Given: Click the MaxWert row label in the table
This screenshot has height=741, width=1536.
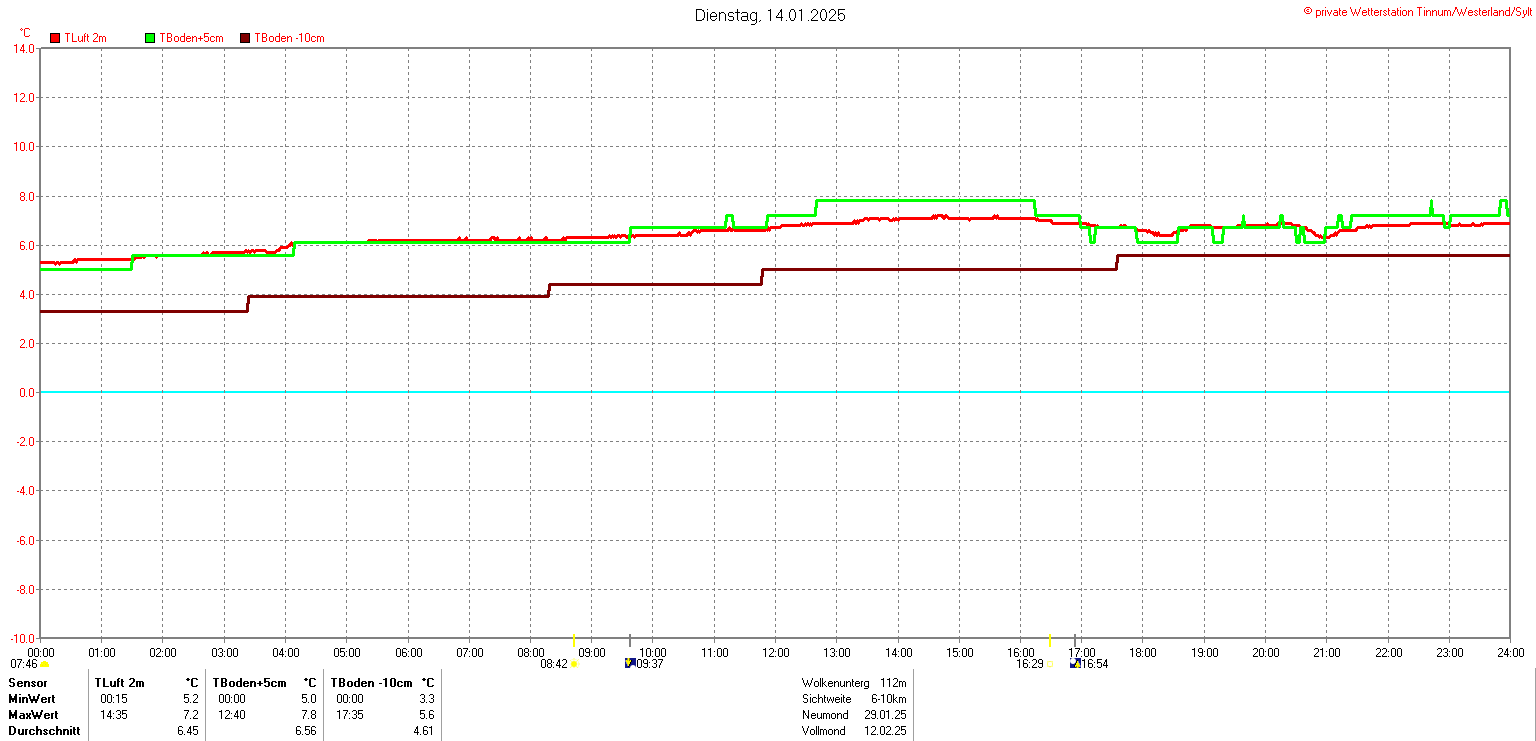Looking at the screenshot, I should pos(33,715).
